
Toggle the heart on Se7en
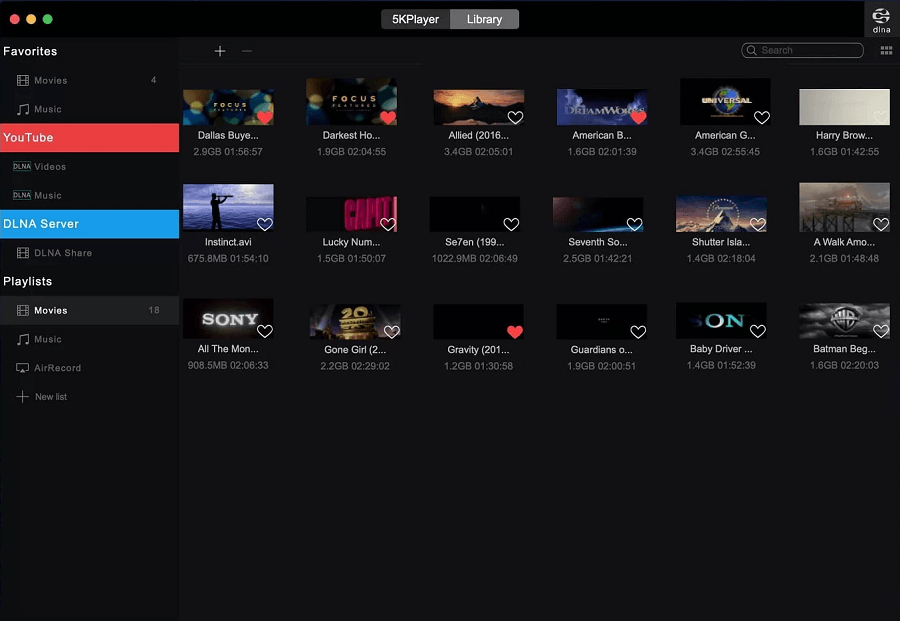point(511,224)
